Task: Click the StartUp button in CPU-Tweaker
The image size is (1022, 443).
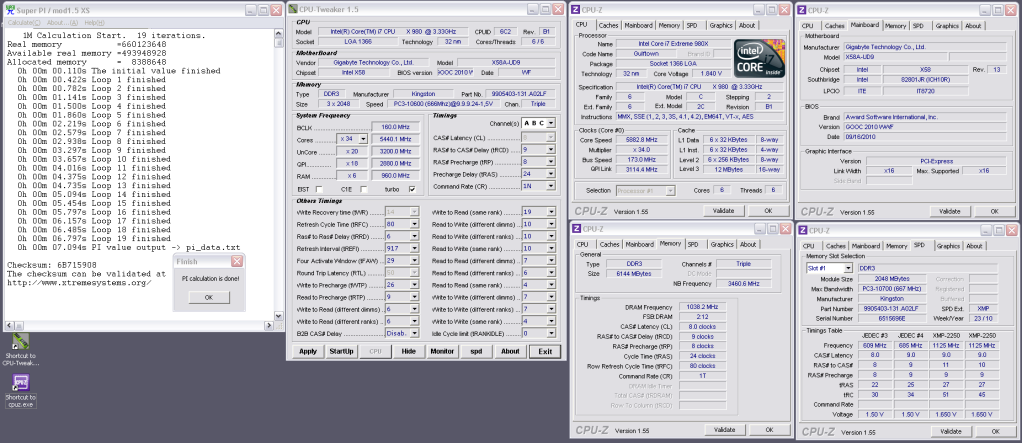Action: [x=341, y=351]
